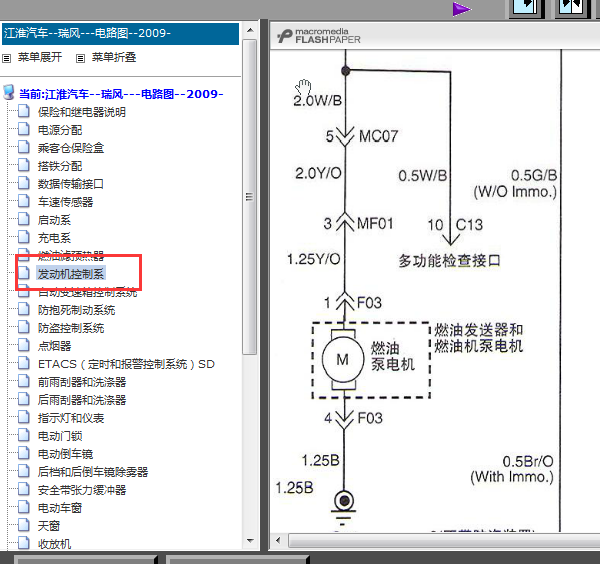Click the MC07 connector label in diagram
Image resolution: width=600 pixels, height=564 pixels.
[378, 136]
